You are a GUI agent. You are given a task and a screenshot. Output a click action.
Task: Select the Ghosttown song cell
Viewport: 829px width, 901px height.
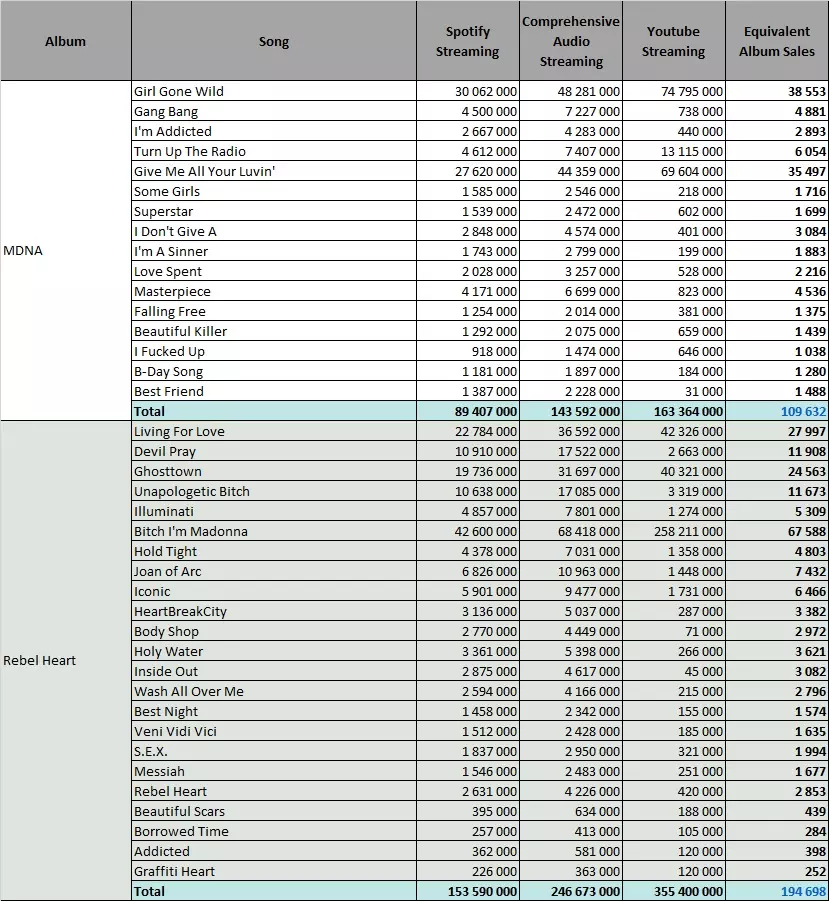click(273, 471)
